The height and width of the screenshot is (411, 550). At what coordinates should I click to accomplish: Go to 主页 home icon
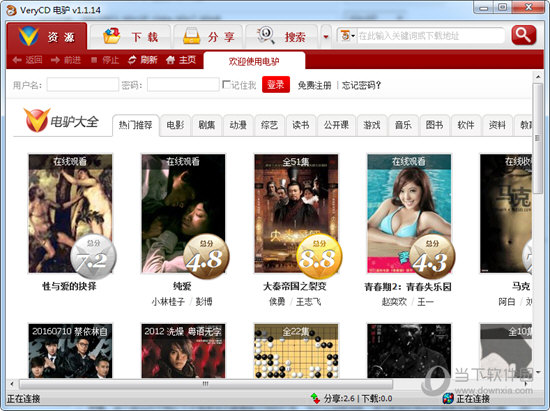170,60
